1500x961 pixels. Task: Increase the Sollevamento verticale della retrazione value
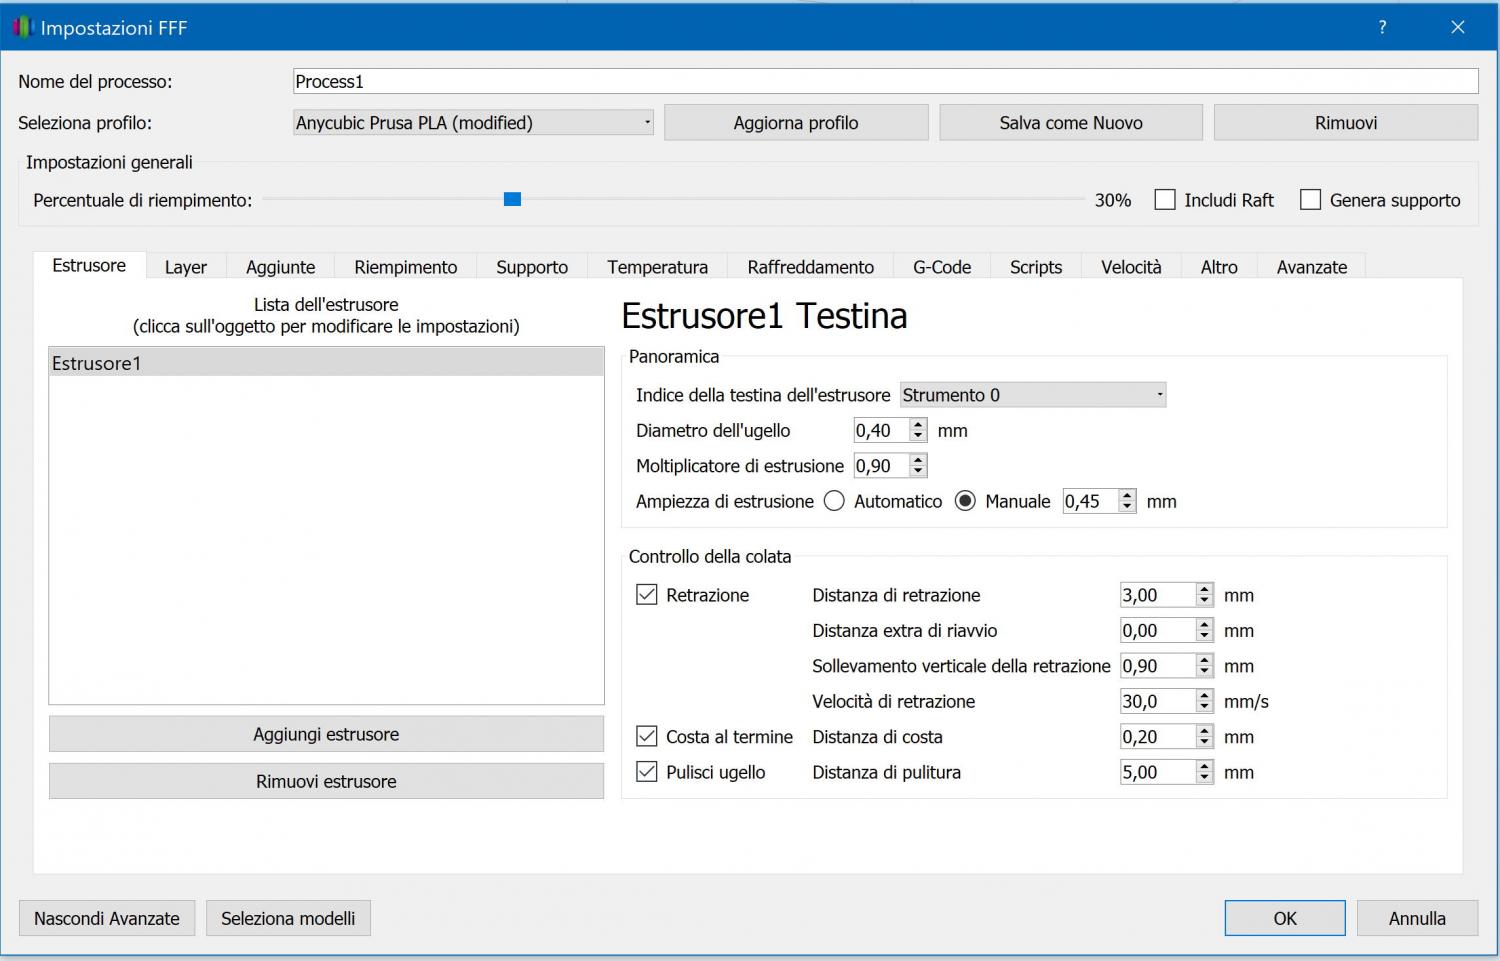click(1205, 660)
